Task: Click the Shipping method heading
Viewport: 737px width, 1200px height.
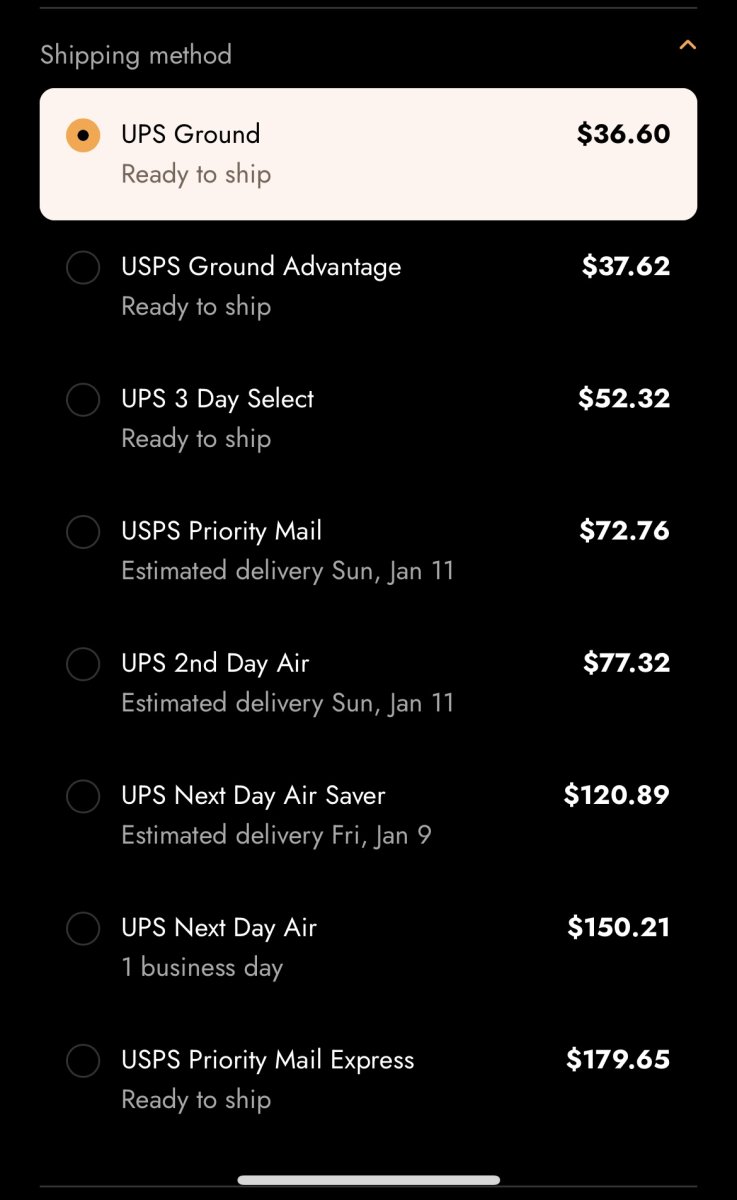Action: click(136, 55)
